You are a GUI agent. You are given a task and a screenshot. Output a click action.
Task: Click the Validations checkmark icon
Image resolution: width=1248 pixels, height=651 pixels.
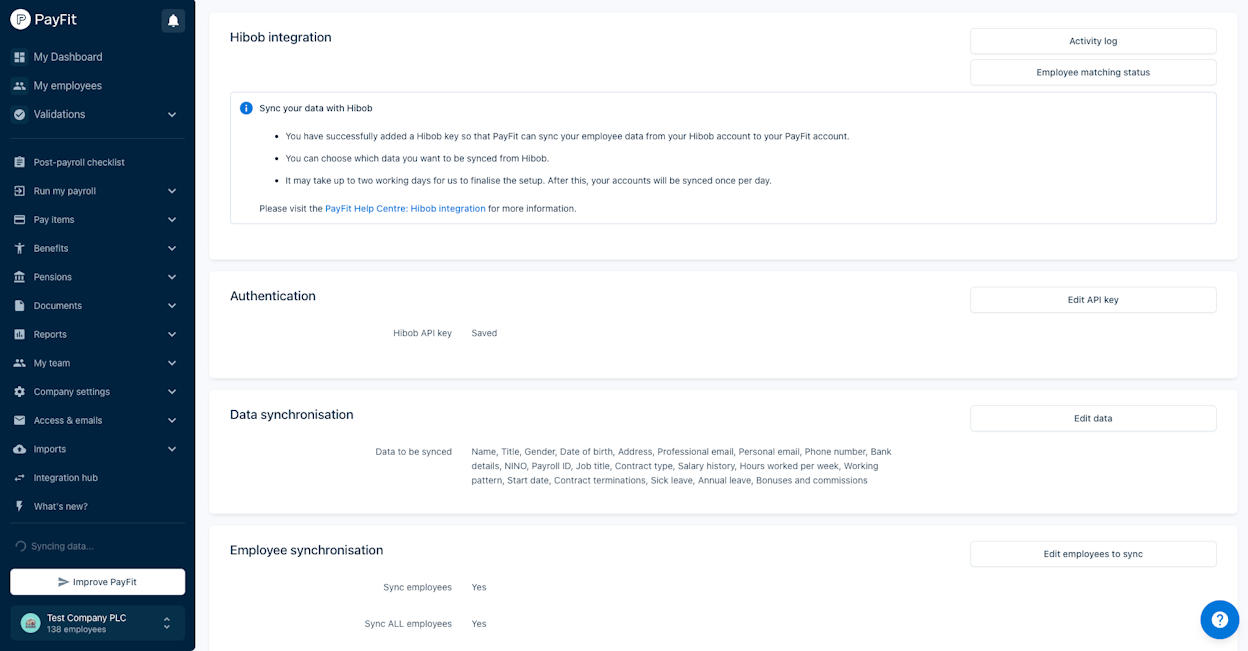pos(19,114)
